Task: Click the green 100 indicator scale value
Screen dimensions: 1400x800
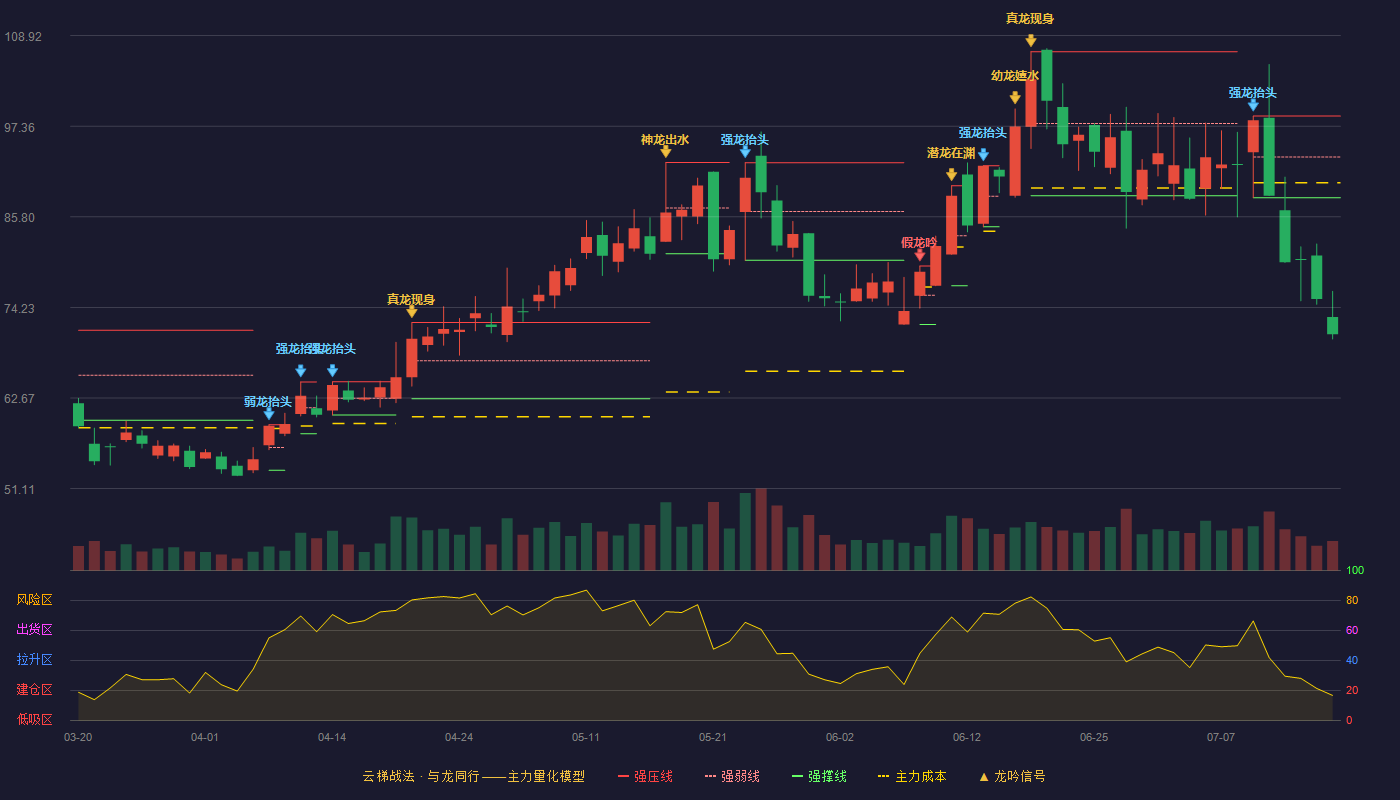Action: pyautogui.click(x=1355, y=570)
